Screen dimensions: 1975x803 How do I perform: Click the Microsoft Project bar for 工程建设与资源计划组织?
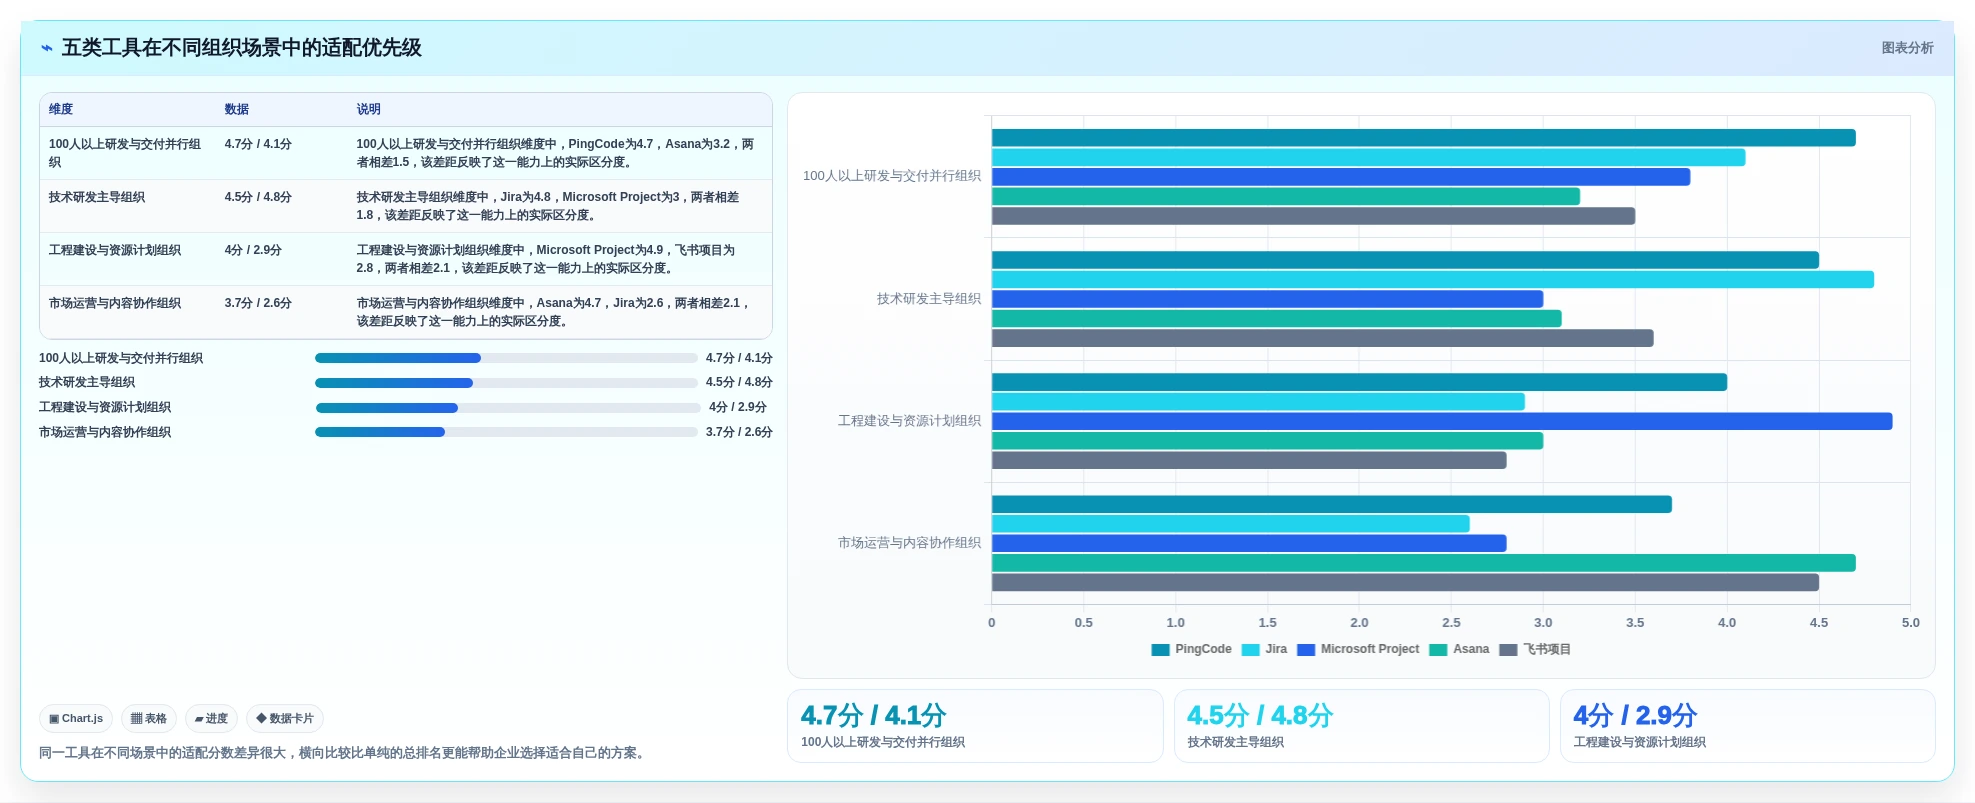[1442, 421]
